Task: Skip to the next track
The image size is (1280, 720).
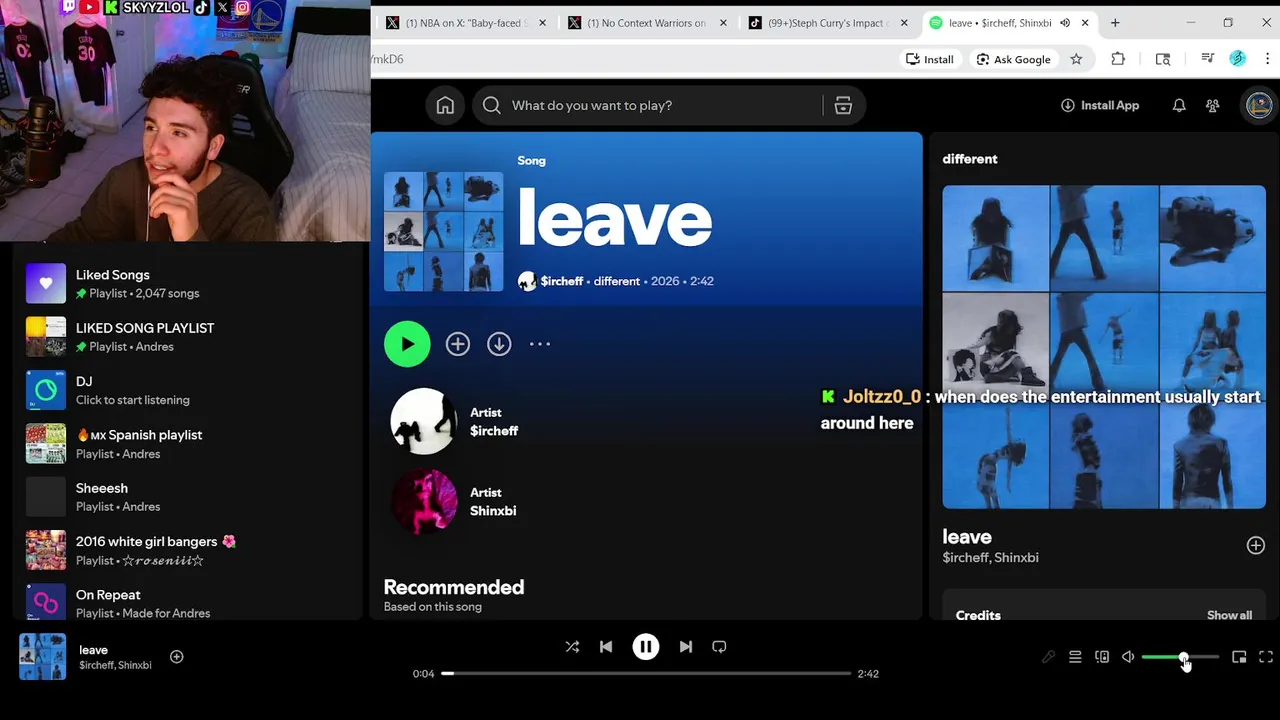Action: [686, 647]
